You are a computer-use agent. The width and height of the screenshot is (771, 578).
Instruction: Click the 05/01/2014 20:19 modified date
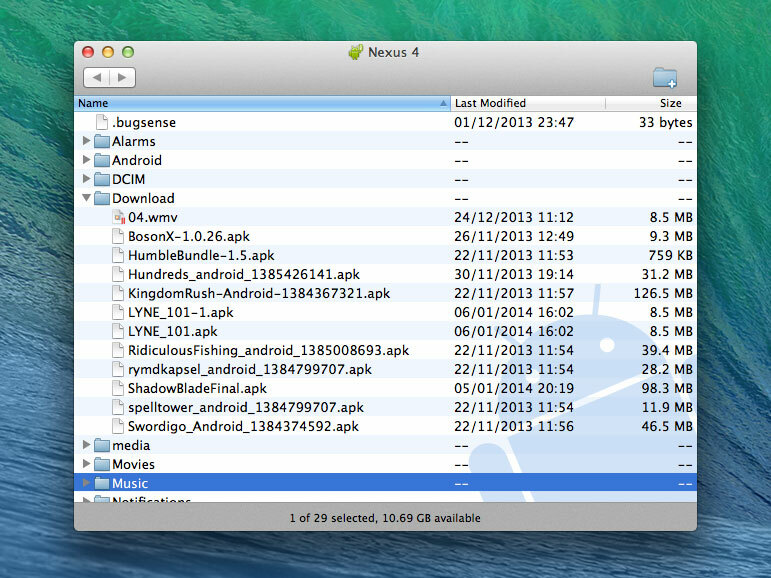(x=514, y=389)
